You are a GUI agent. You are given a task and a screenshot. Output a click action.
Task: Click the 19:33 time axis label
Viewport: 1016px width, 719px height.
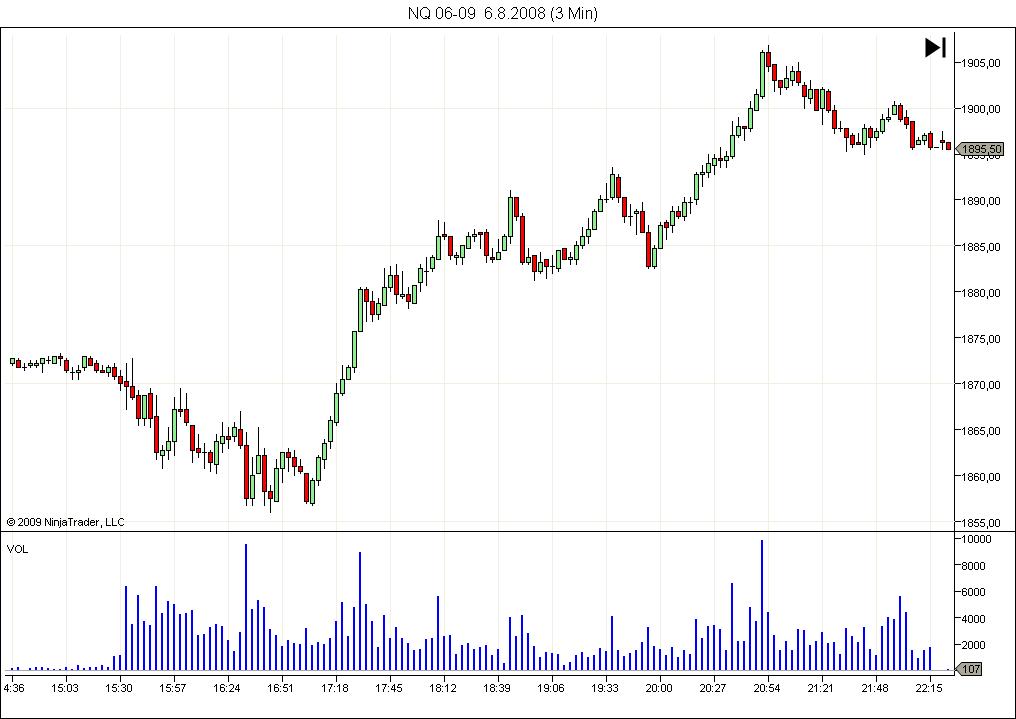[x=605, y=688]
